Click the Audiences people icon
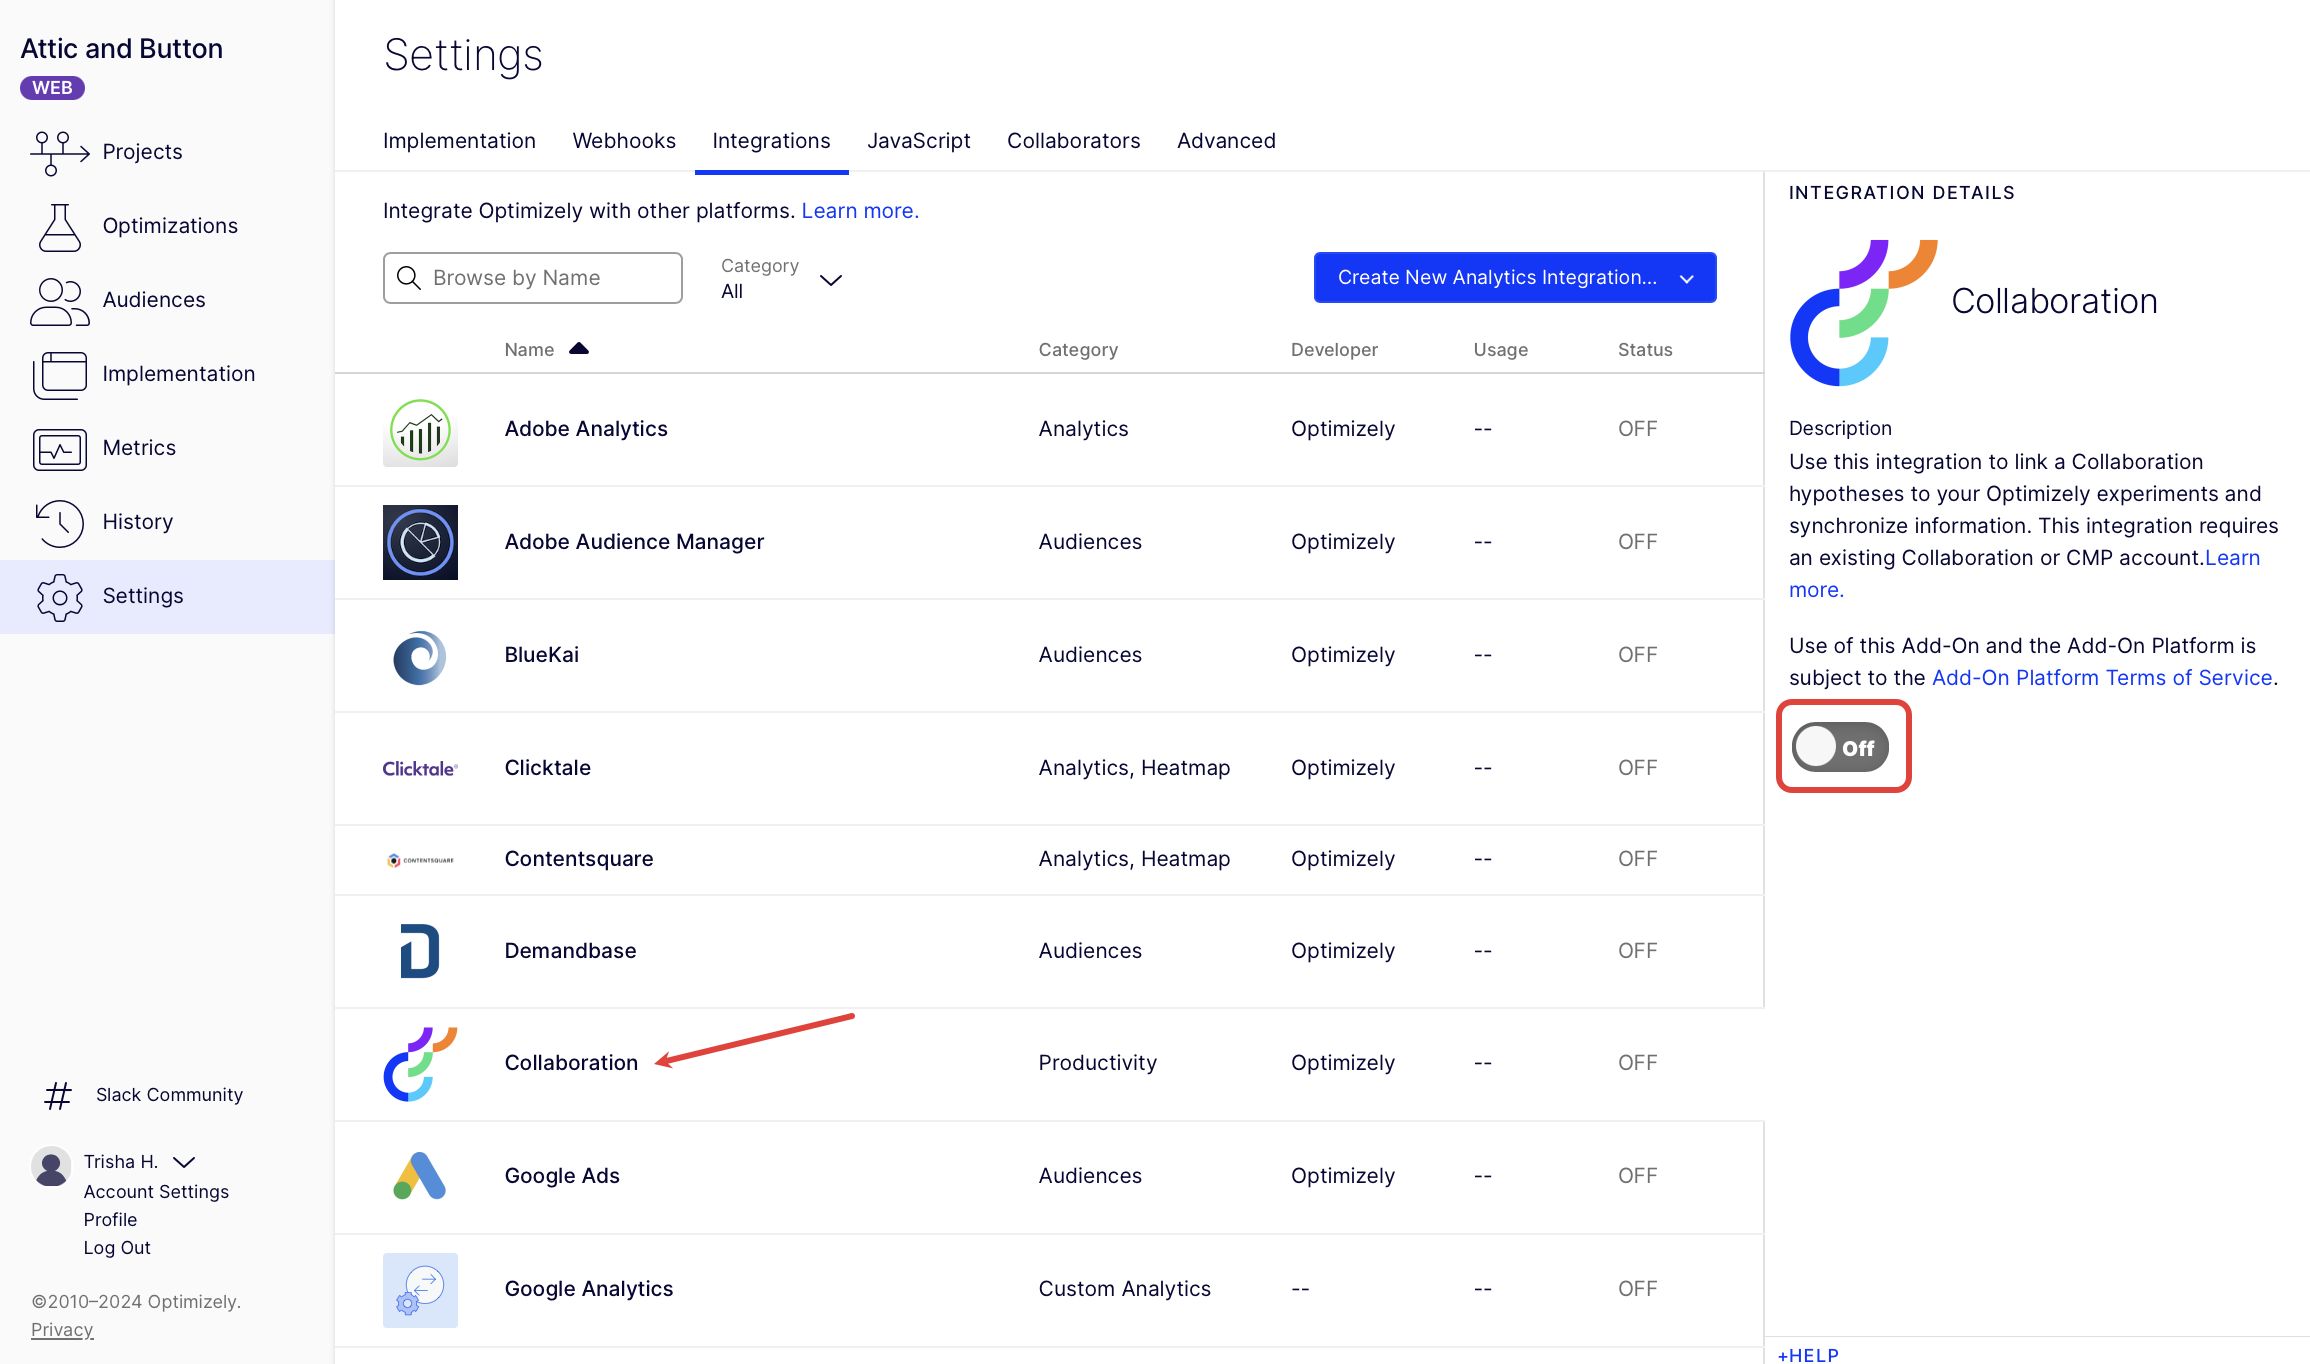 click(x=60, y=300)
